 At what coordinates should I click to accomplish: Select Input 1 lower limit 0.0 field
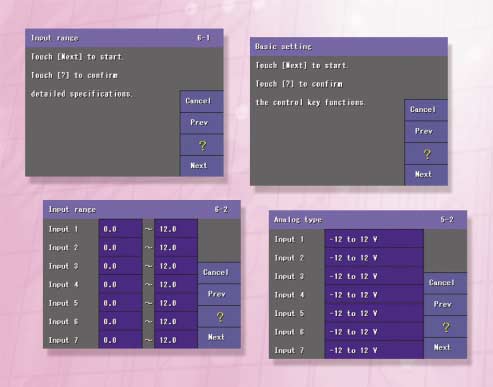[x=120, y=229]
